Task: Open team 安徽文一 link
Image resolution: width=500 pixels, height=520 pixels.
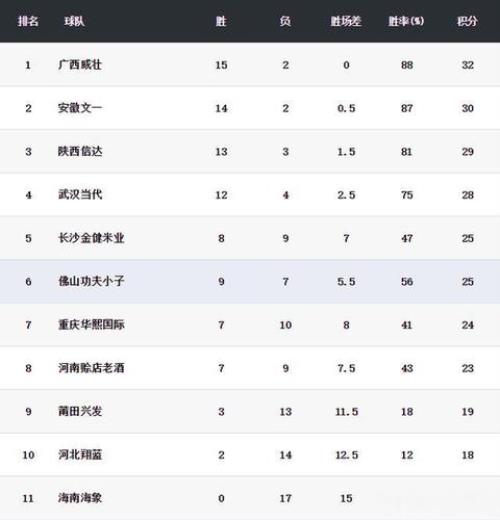Action: click(x=80, y=108)
